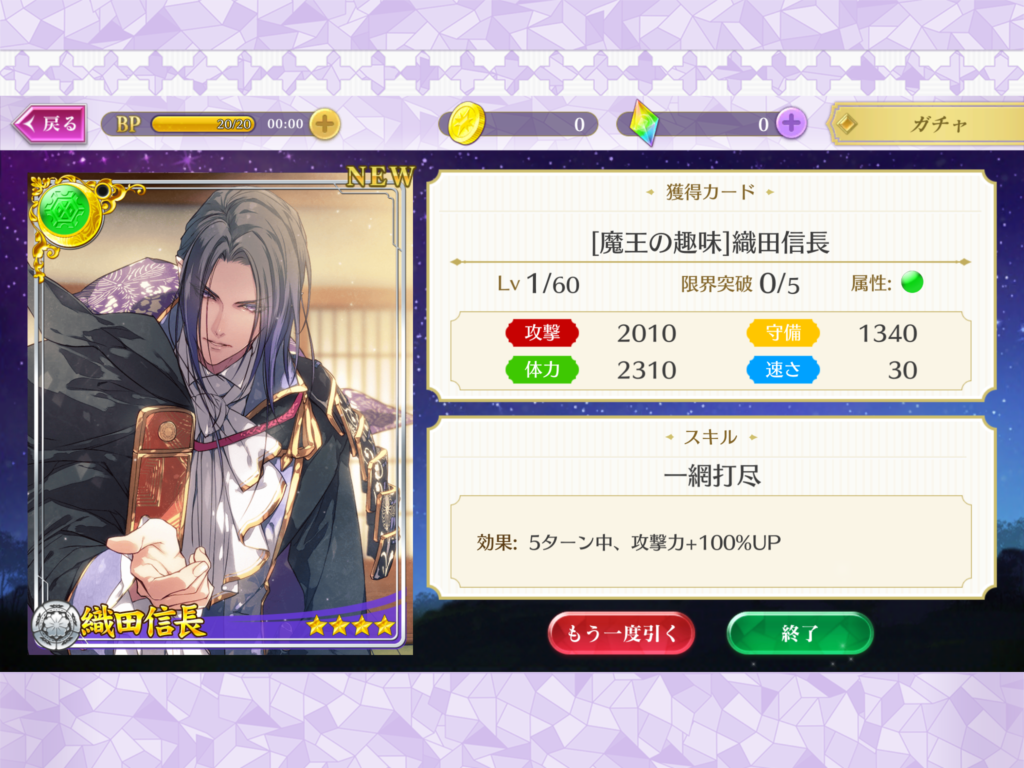Viewport: 1024px width, 768px height.
Task: Select the blue 速さ stat label
Action: click(783, 370)
